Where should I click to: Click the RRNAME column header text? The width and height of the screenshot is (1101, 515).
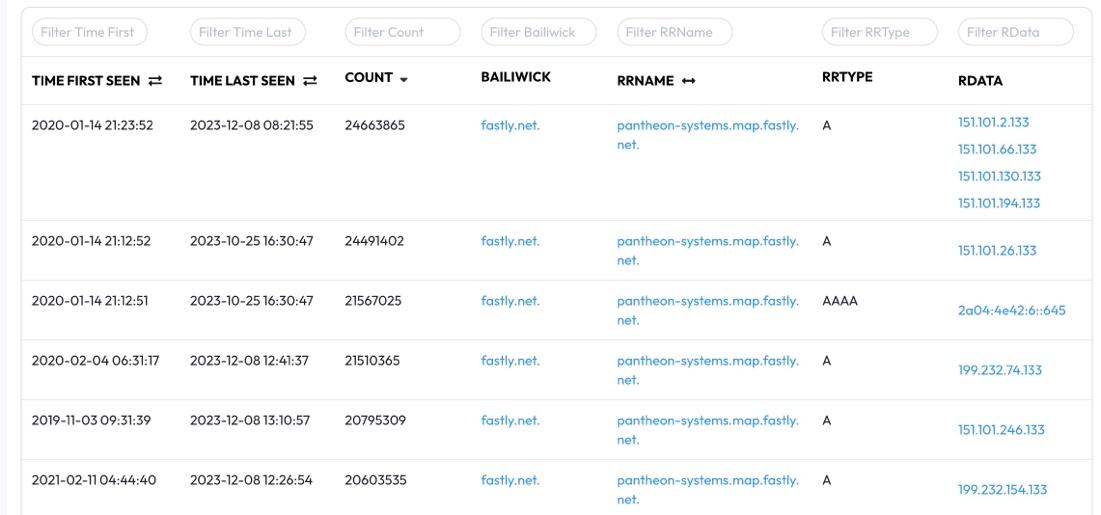(x=645, y=81)
